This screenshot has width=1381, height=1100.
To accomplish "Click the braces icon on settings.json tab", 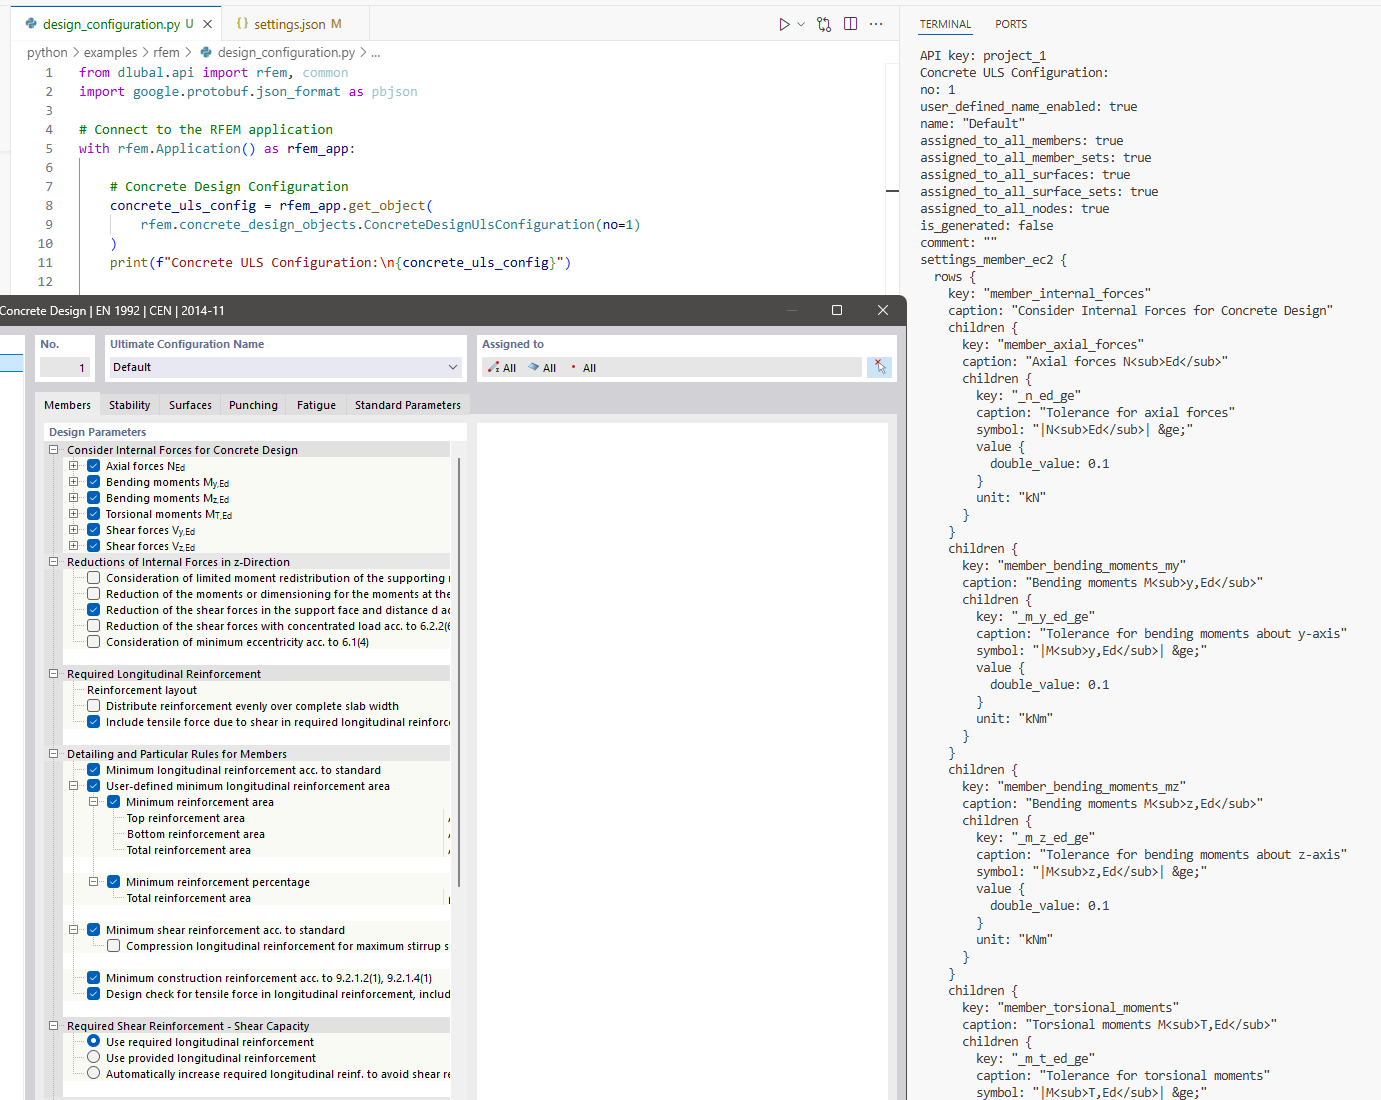I will click(x=244, y=22).
